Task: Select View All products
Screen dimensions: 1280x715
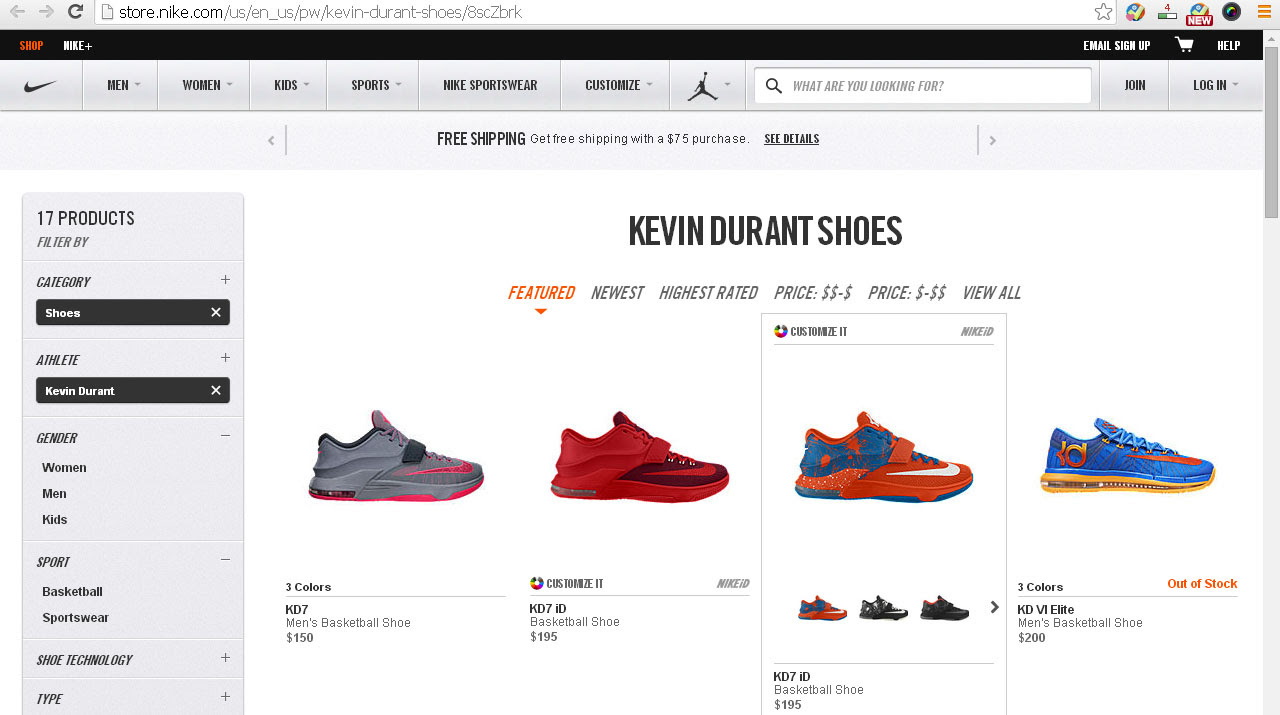Action: pyautogui.click(x=991, y=293)
